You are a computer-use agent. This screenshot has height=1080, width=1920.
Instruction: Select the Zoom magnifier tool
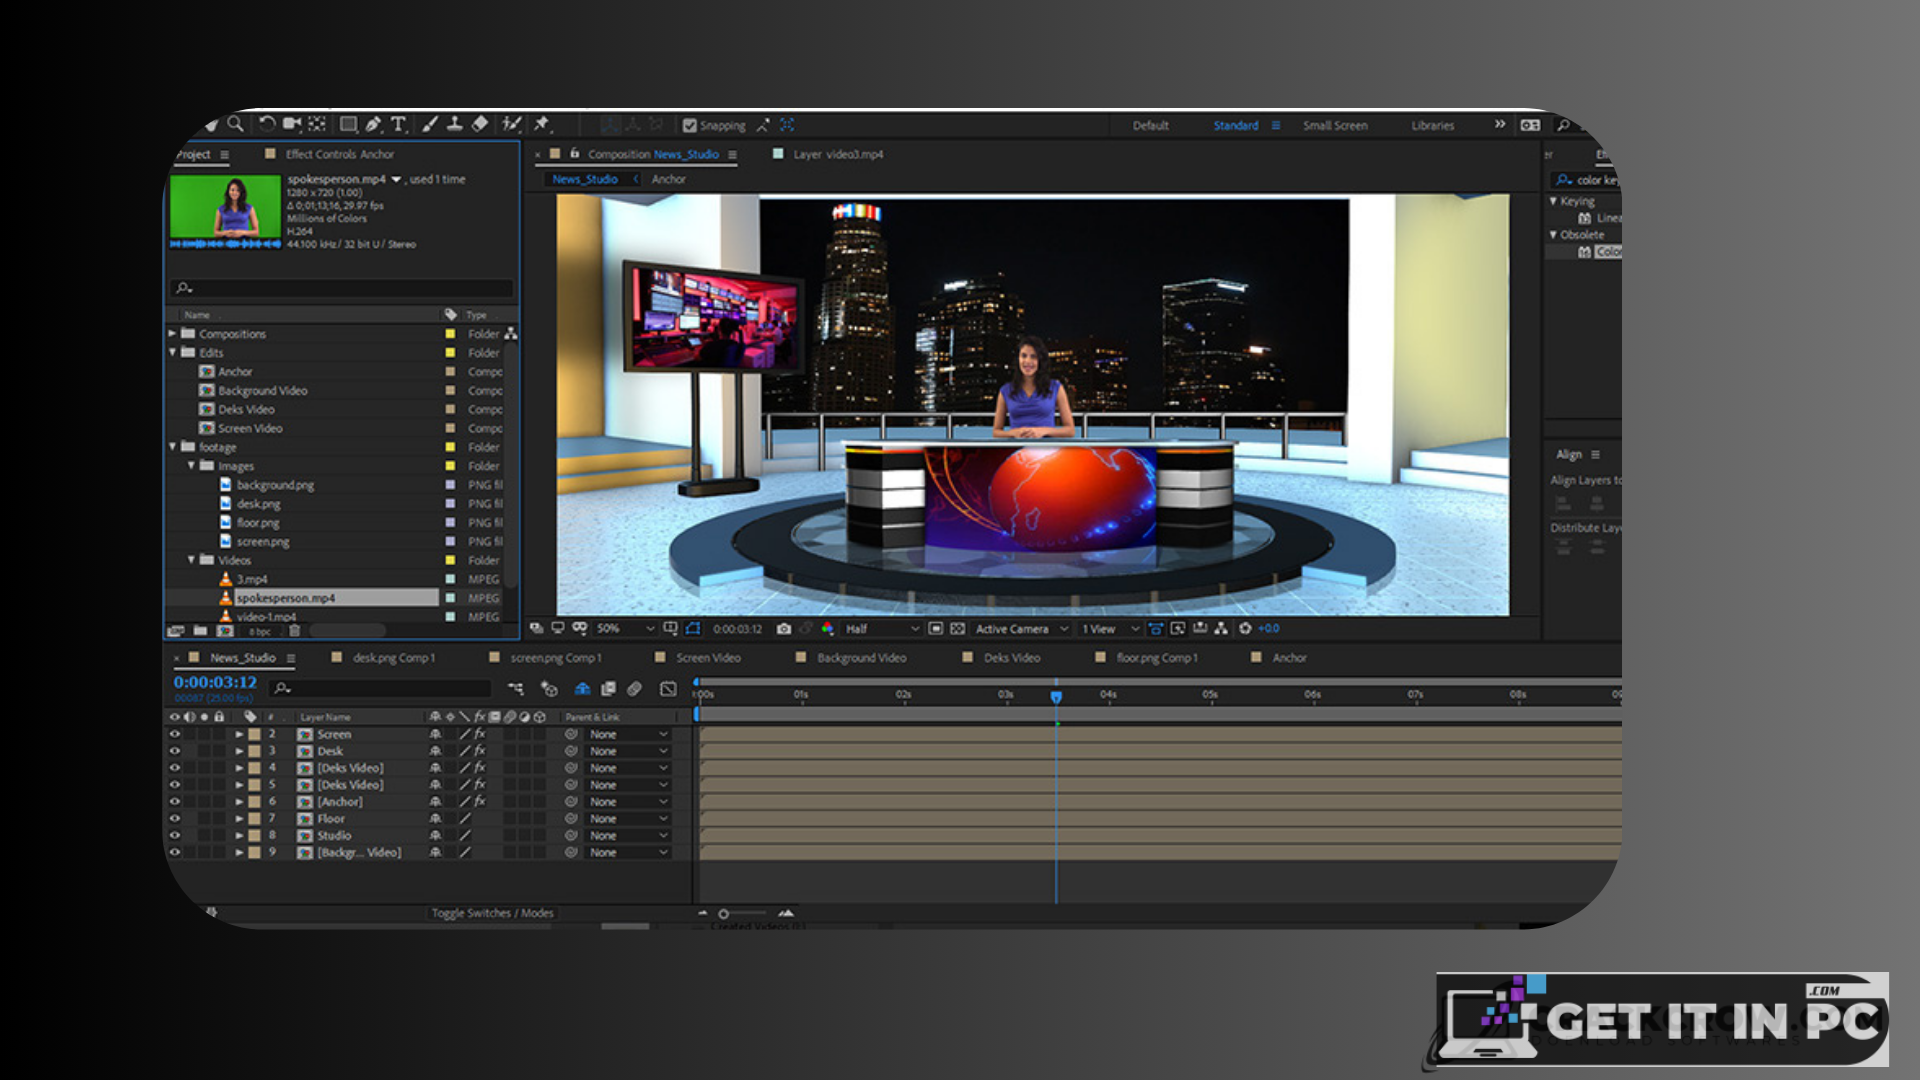[235, 124]
